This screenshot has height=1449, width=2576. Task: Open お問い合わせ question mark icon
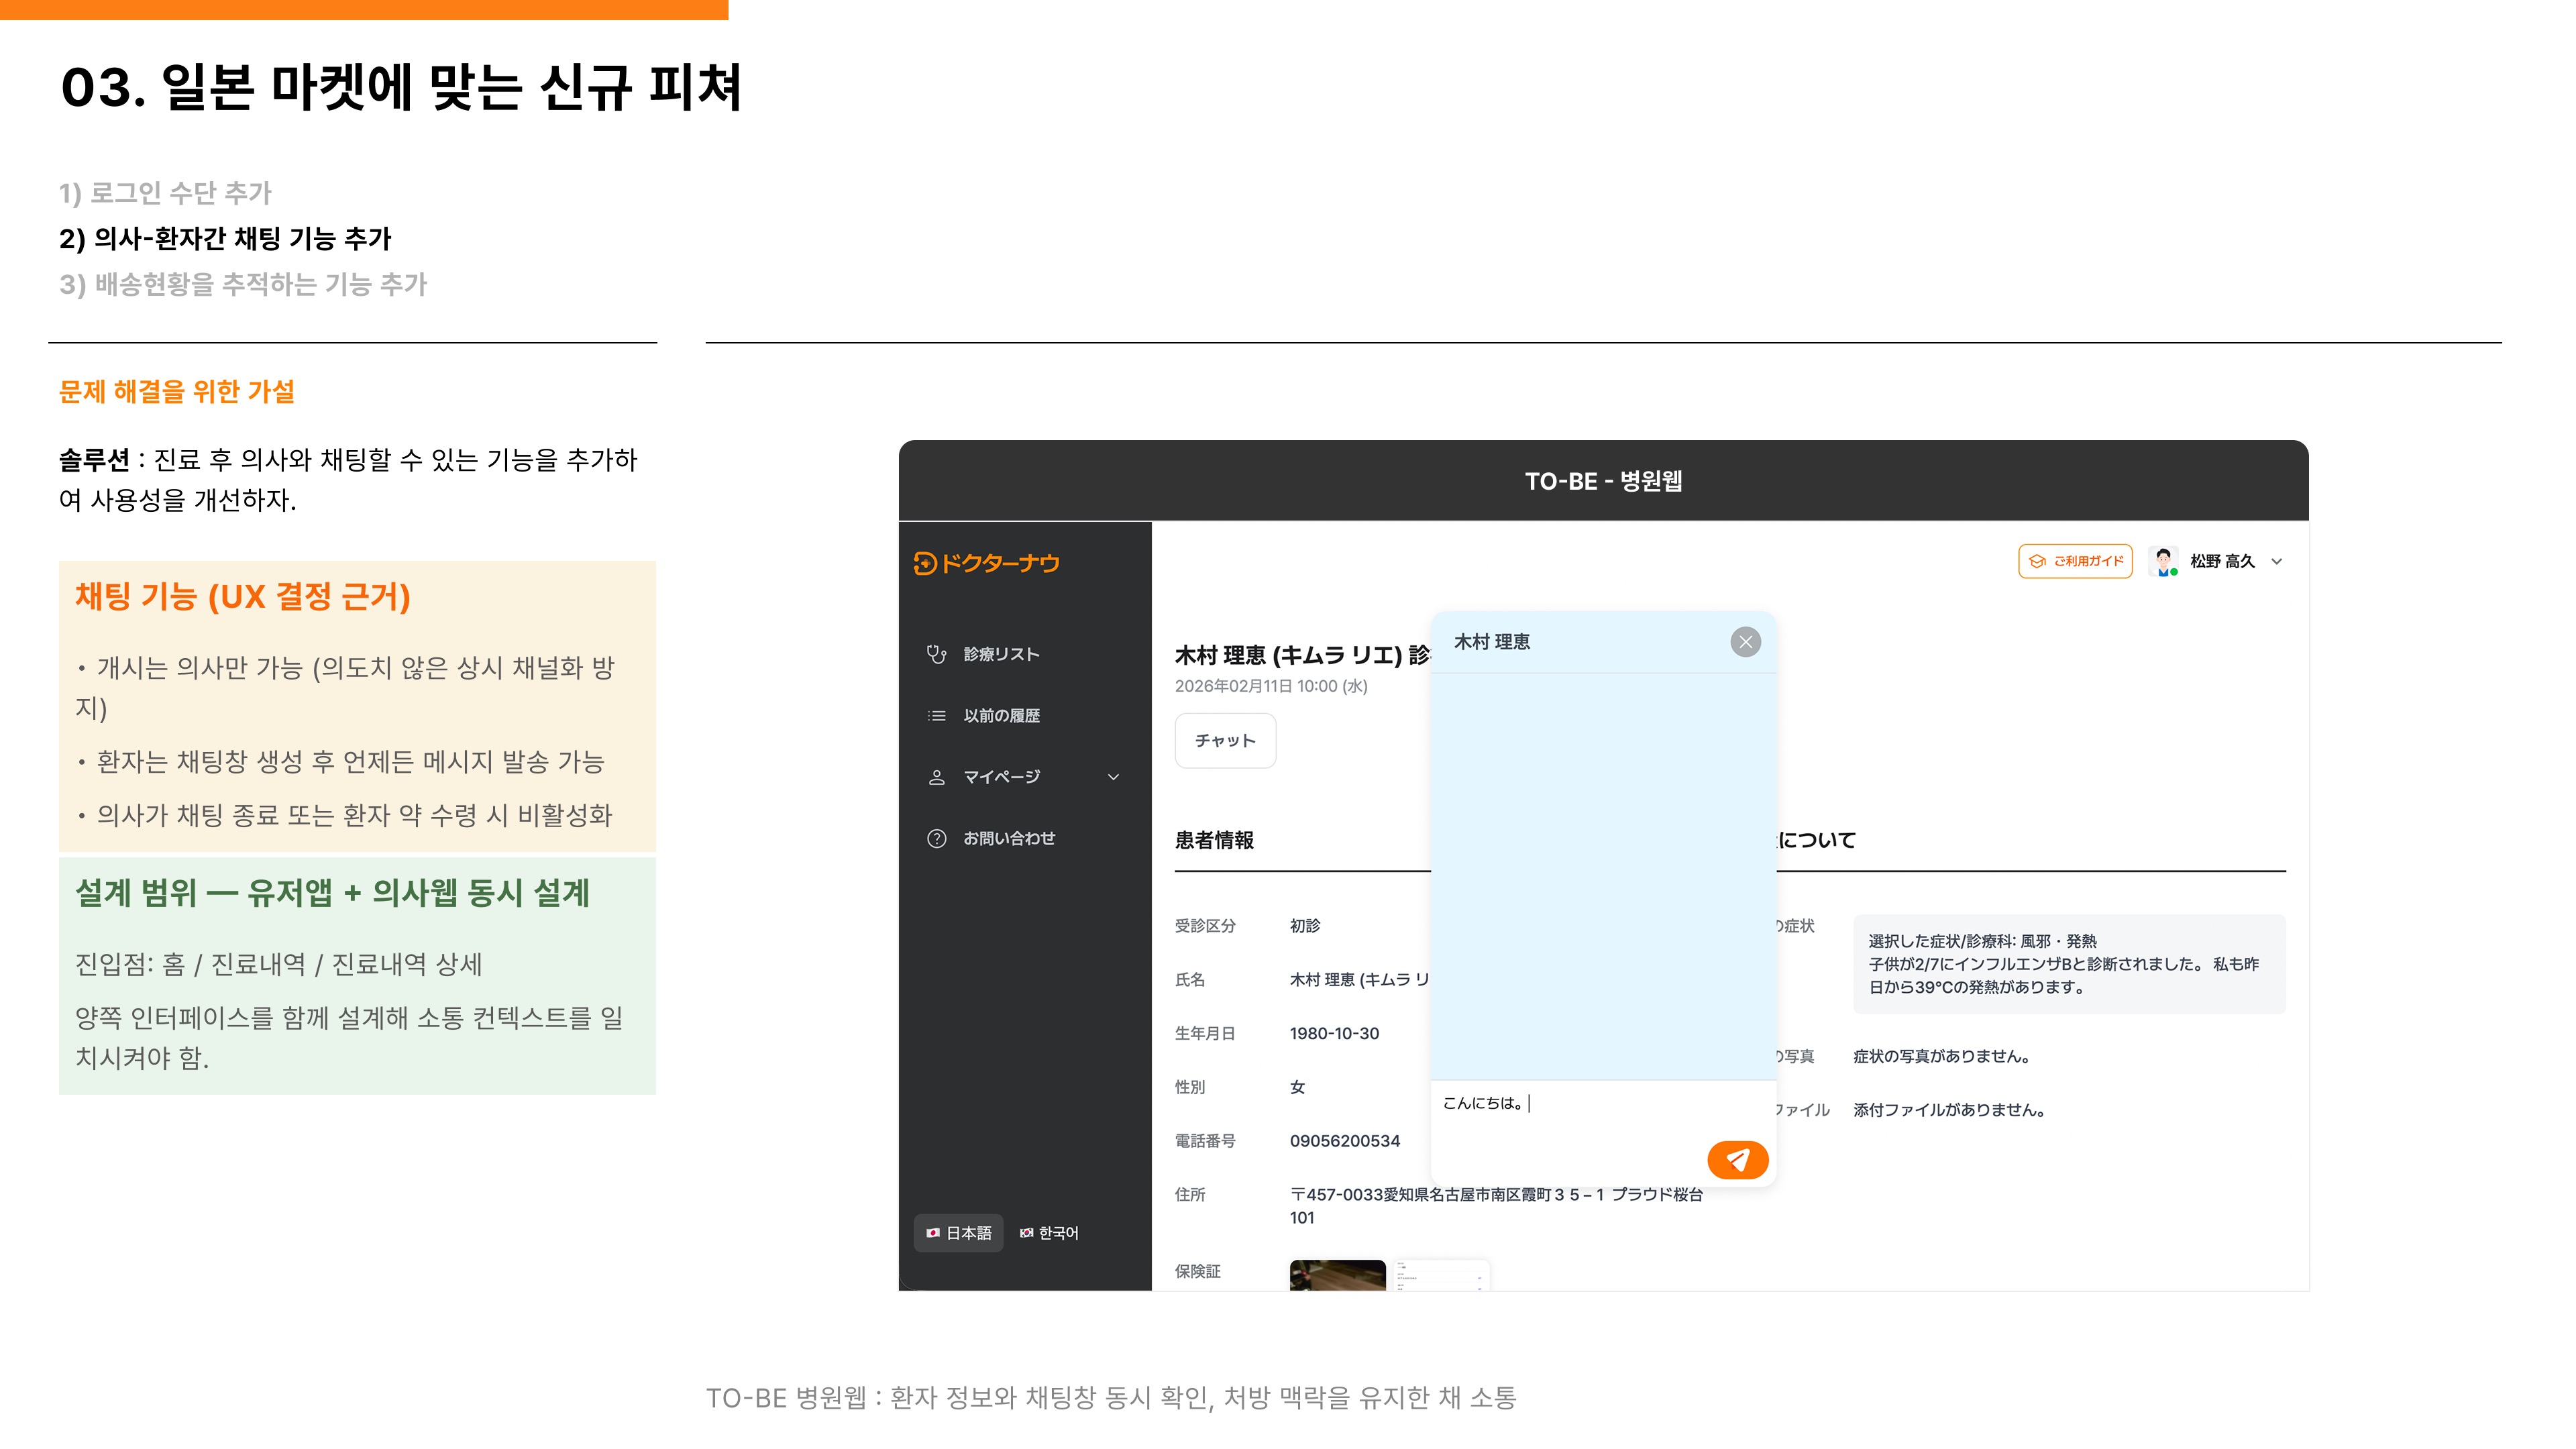pos(936,839)
